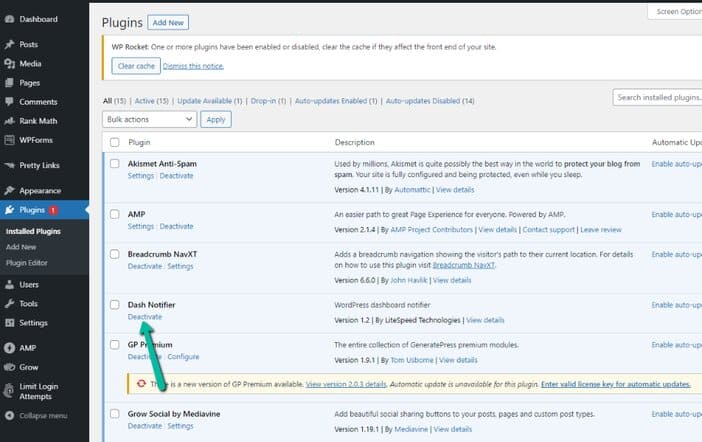Click the Clear cache button
The width and height of the screenshot is (702, 442).
tap(136, 66)
